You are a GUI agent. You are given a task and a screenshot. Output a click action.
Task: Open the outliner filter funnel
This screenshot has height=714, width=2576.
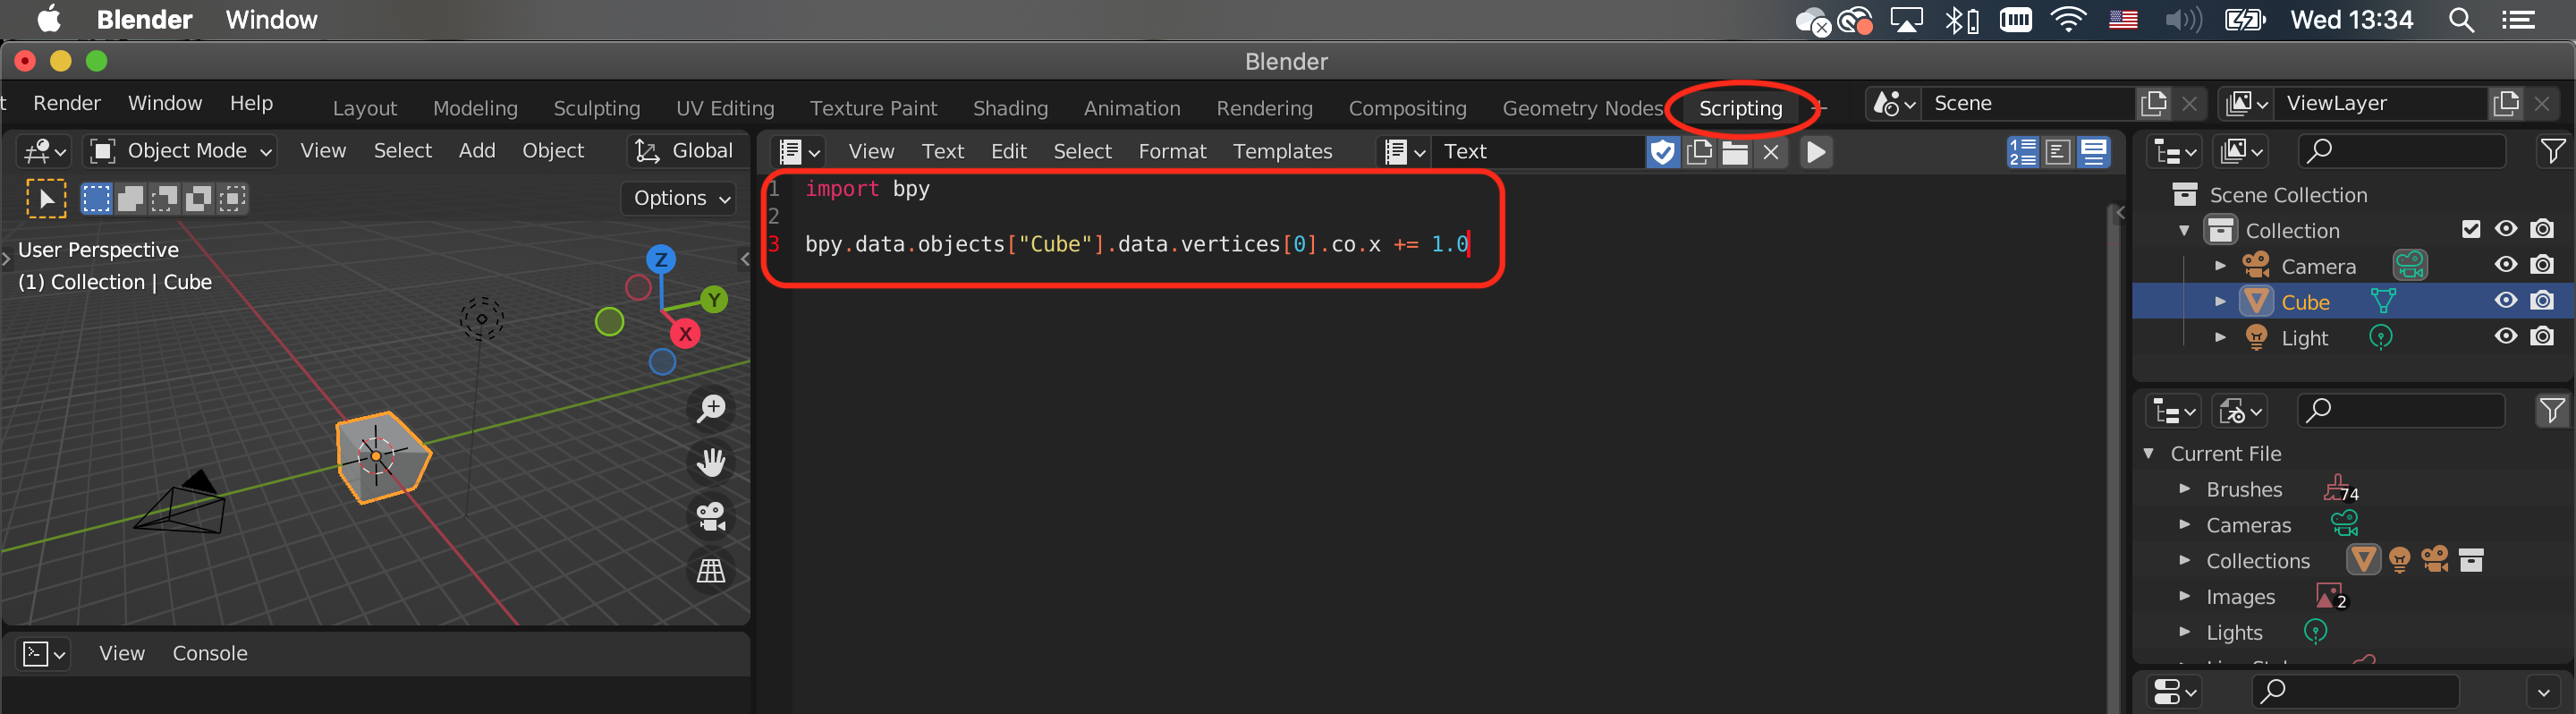(x=2551, y=151)
